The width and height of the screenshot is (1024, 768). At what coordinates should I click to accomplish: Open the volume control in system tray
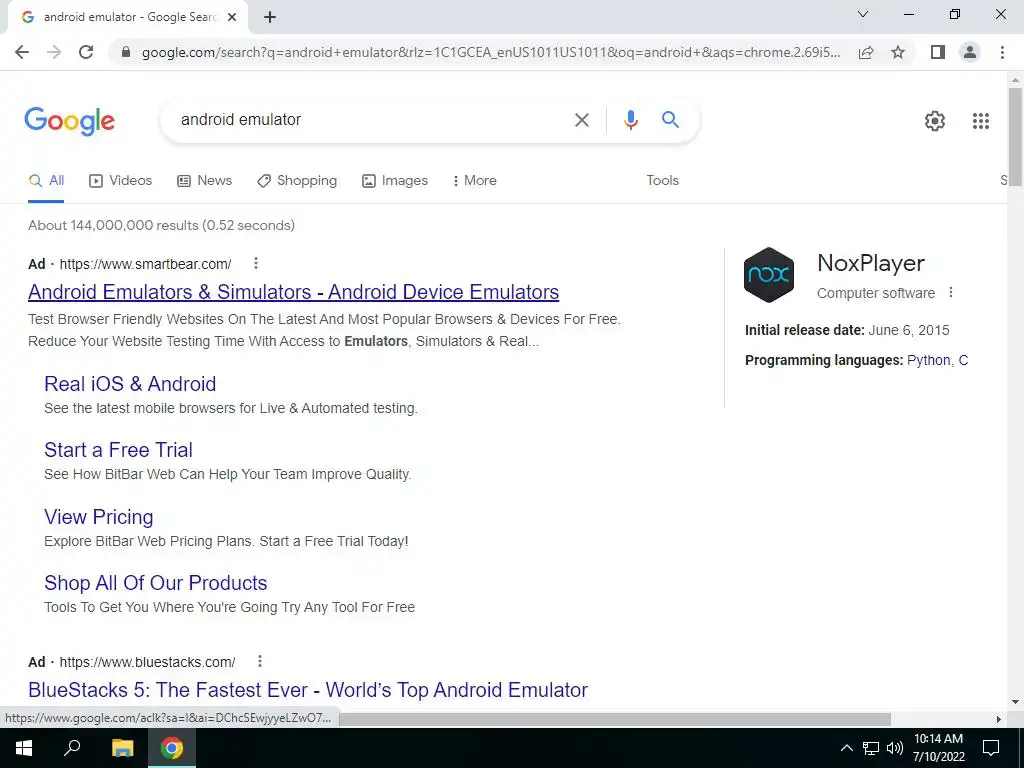click(895, 748)
